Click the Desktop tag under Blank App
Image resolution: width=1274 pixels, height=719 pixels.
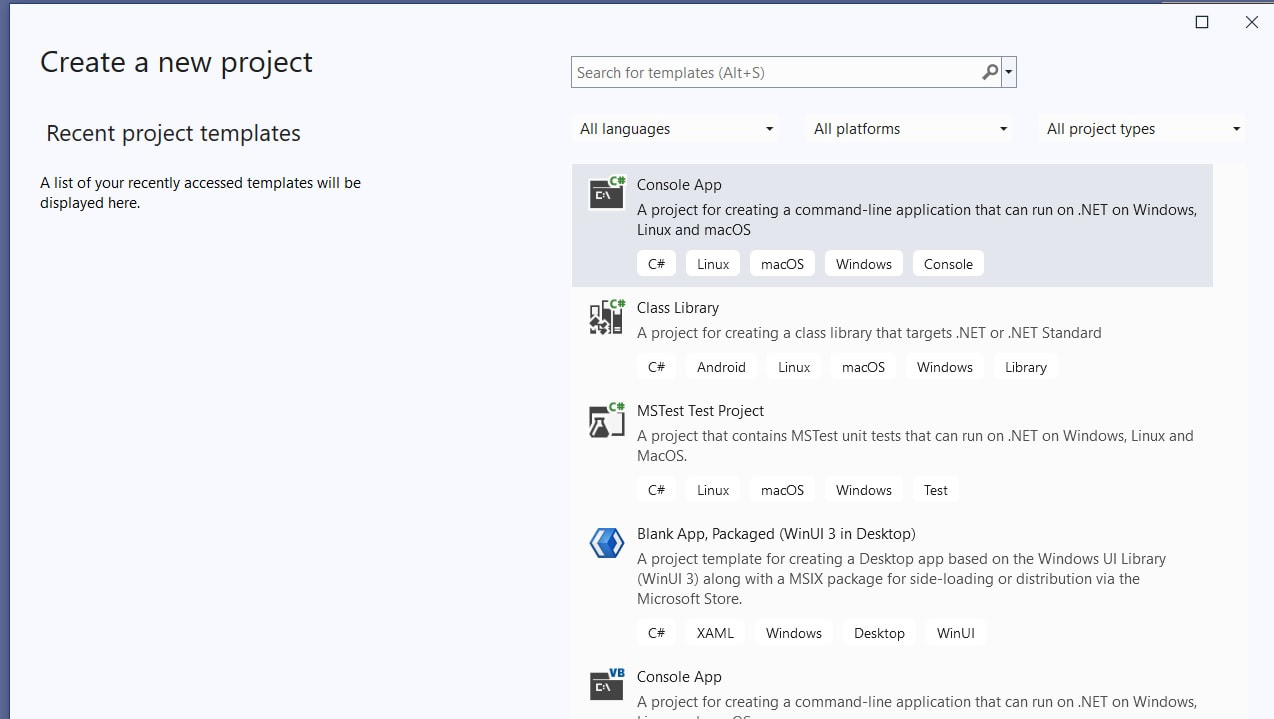point(879,633)
